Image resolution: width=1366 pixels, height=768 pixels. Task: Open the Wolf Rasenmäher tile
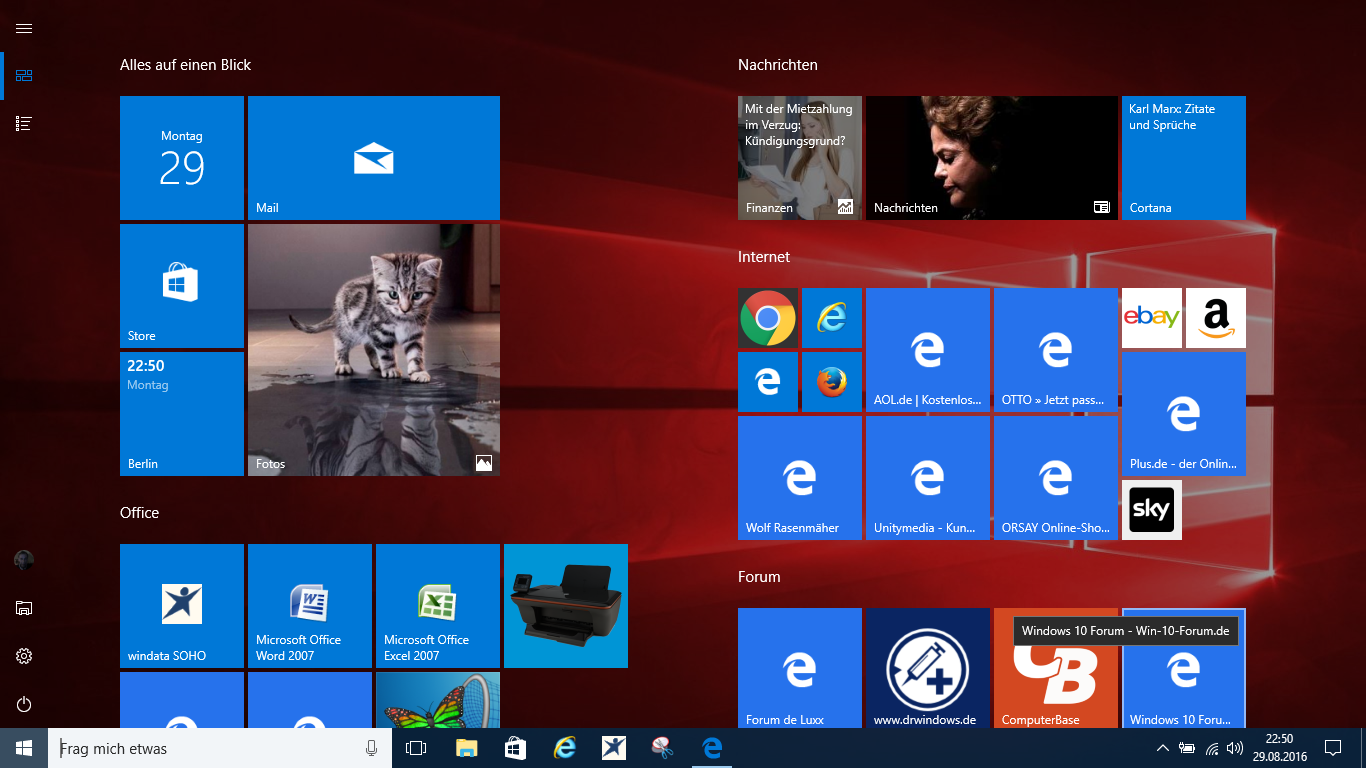[800, 478]
